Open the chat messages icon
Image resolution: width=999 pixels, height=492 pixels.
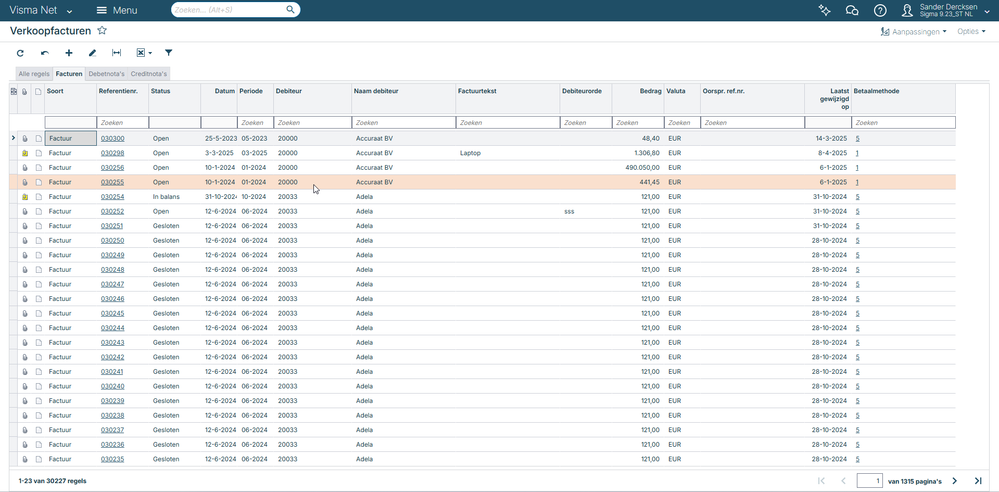tap(852, 10)
